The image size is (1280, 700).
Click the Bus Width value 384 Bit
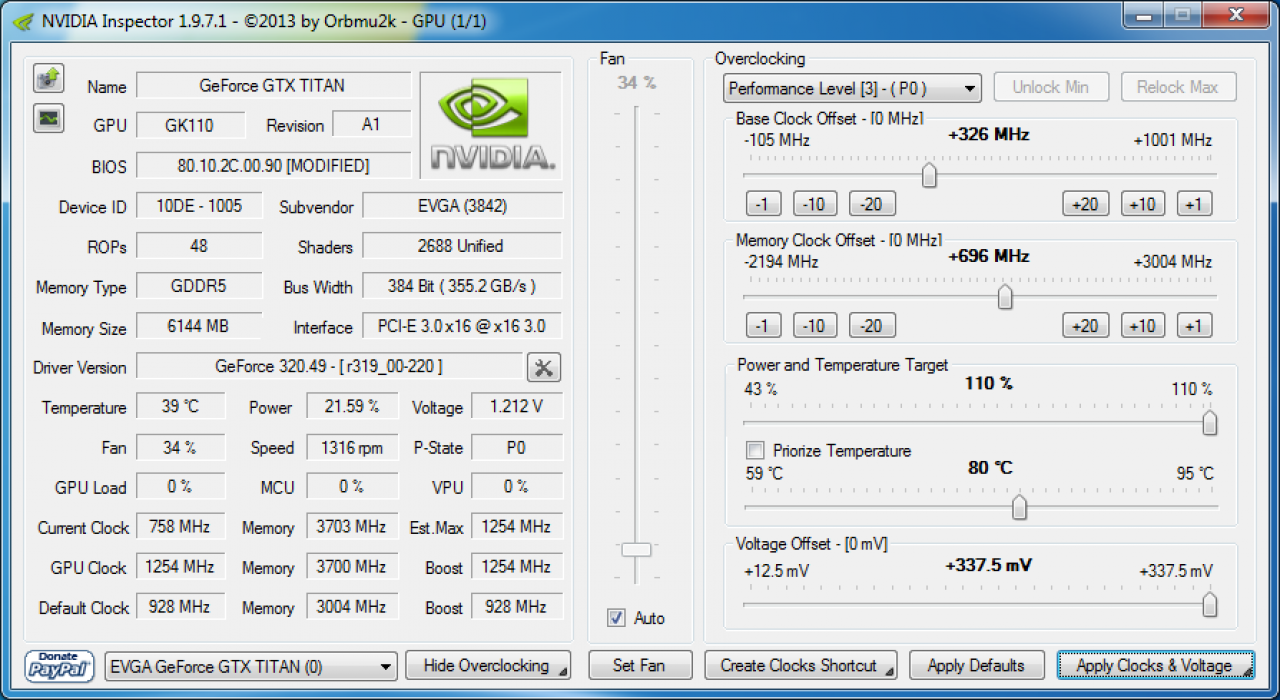462,286
